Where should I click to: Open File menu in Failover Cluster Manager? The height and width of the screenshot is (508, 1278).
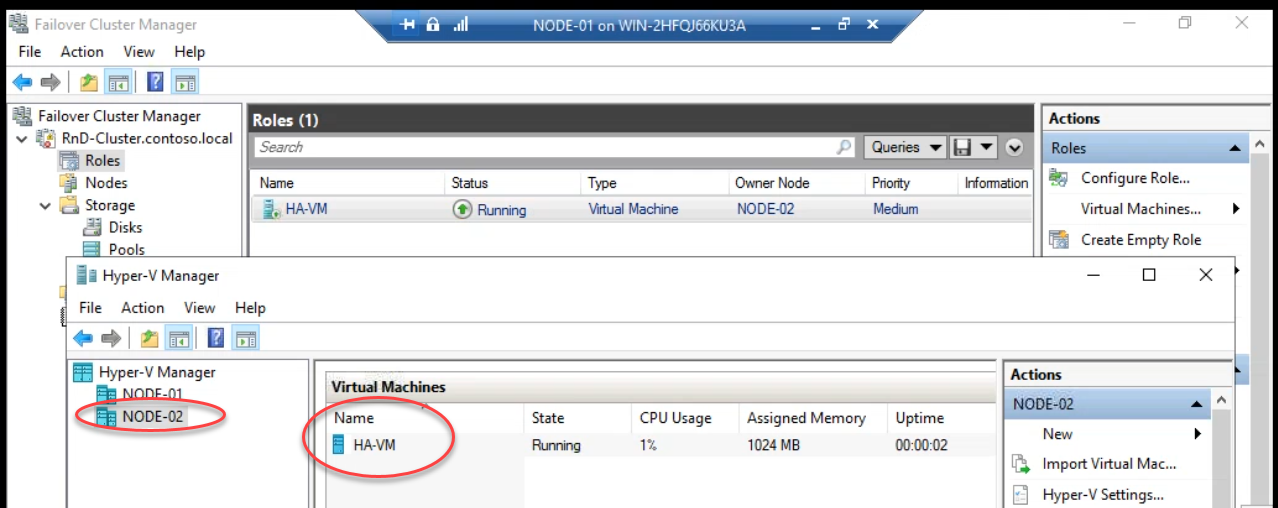[x=30, y=51]
